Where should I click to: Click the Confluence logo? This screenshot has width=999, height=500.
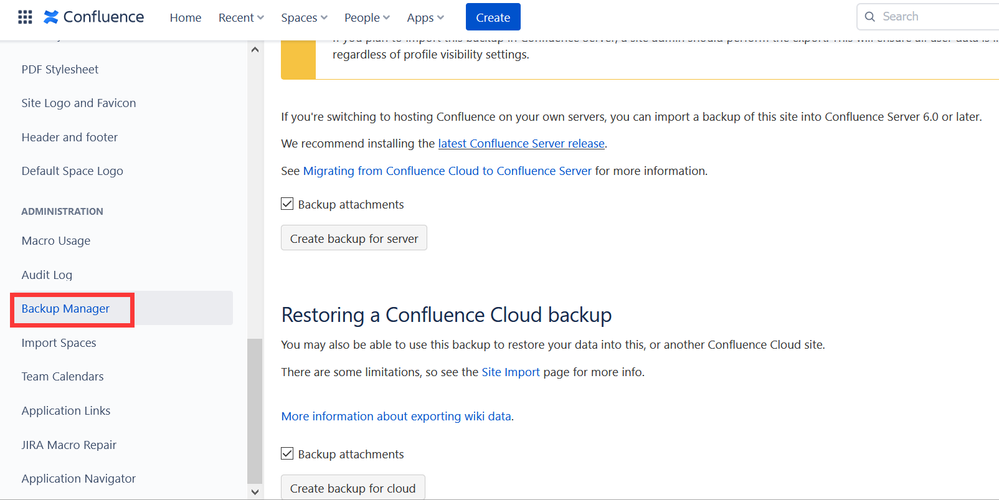pyautogui.click(x=94, y=17)
